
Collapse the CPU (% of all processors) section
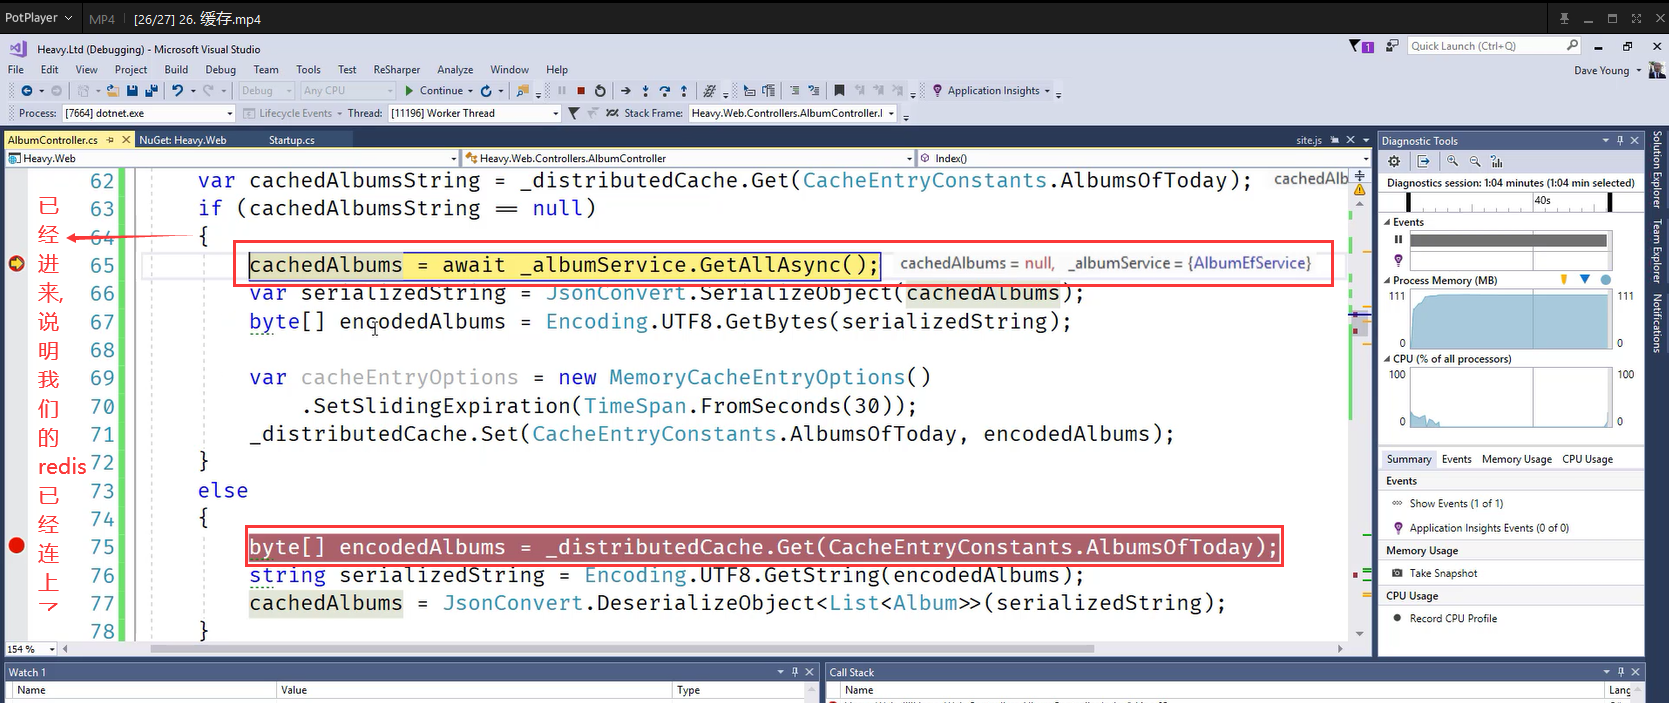pyautogui.click(x=1387, y=358)
